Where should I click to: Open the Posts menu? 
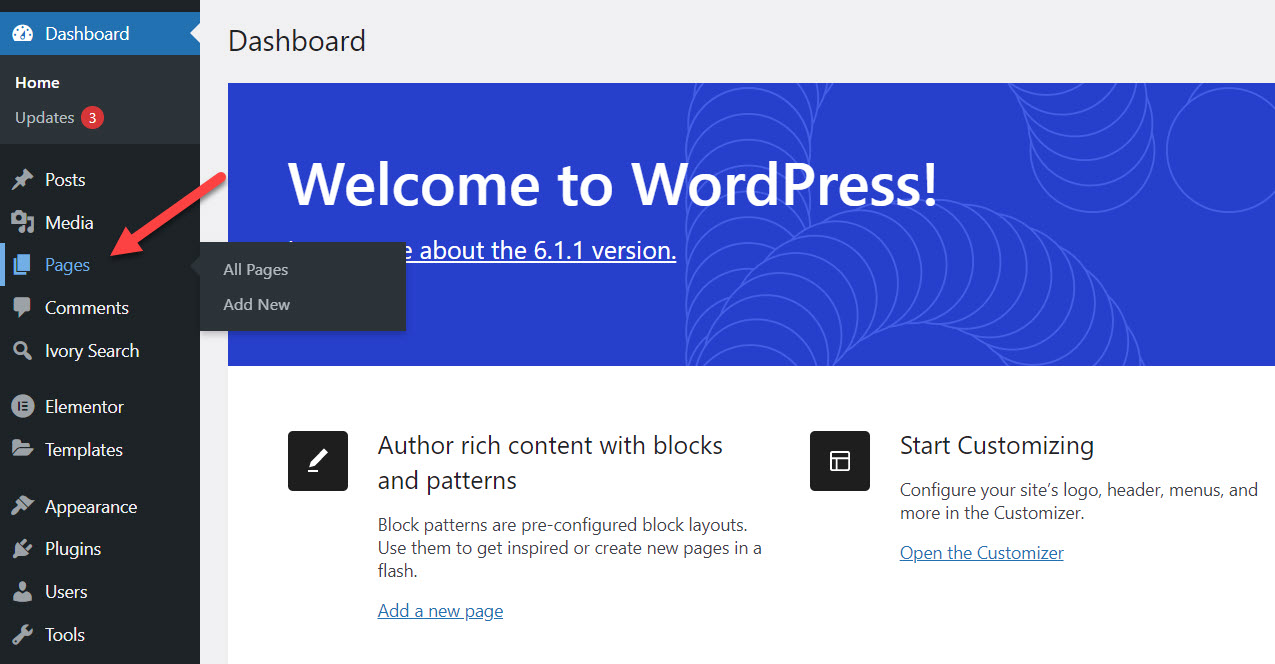(100, 180)
